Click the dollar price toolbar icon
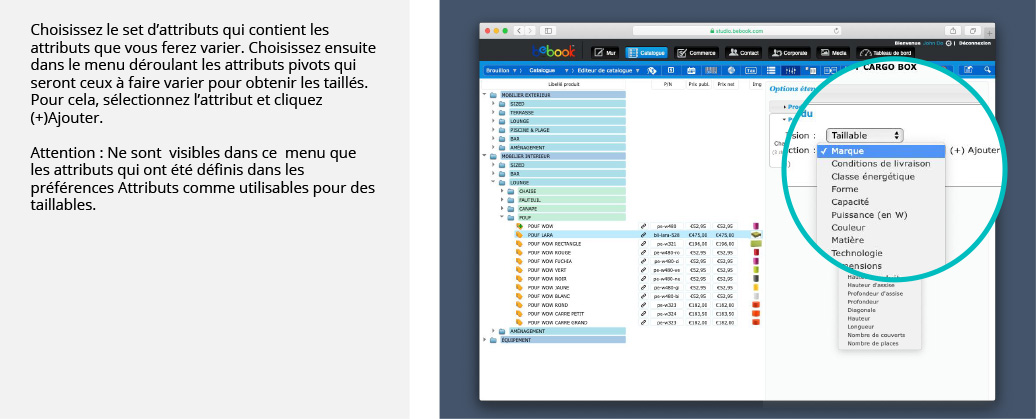 click(x=671, y=70)
